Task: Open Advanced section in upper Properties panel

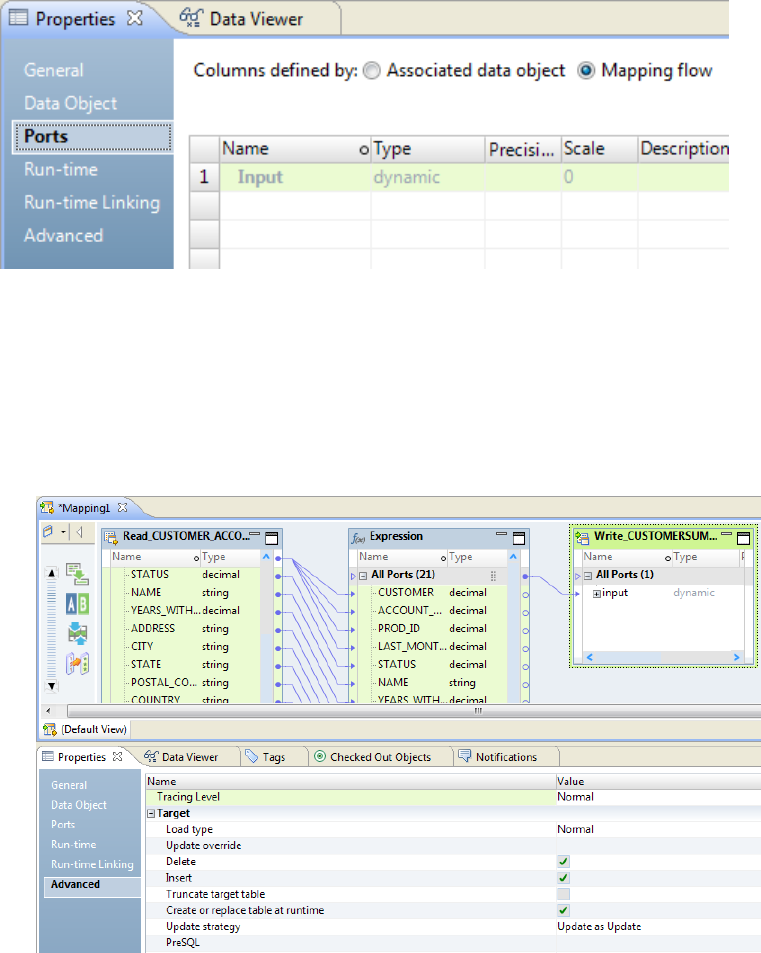Action: (x=63, y=235)
